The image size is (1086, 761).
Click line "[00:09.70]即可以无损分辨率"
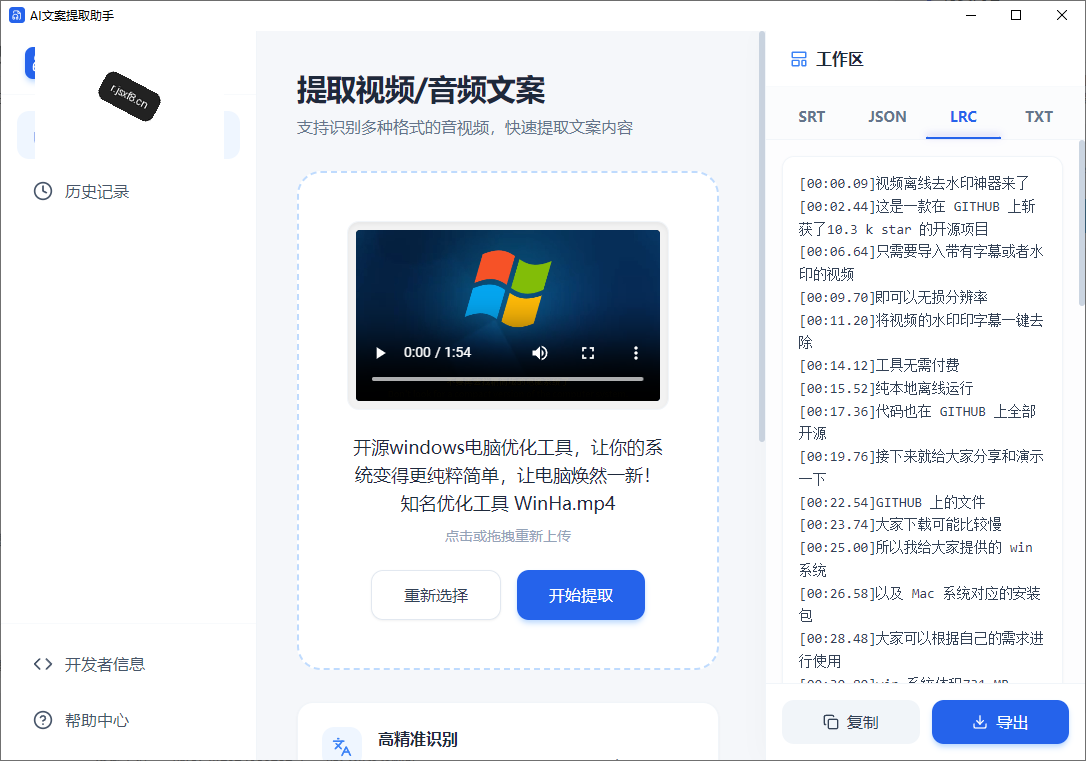click(x=893, y=297)
